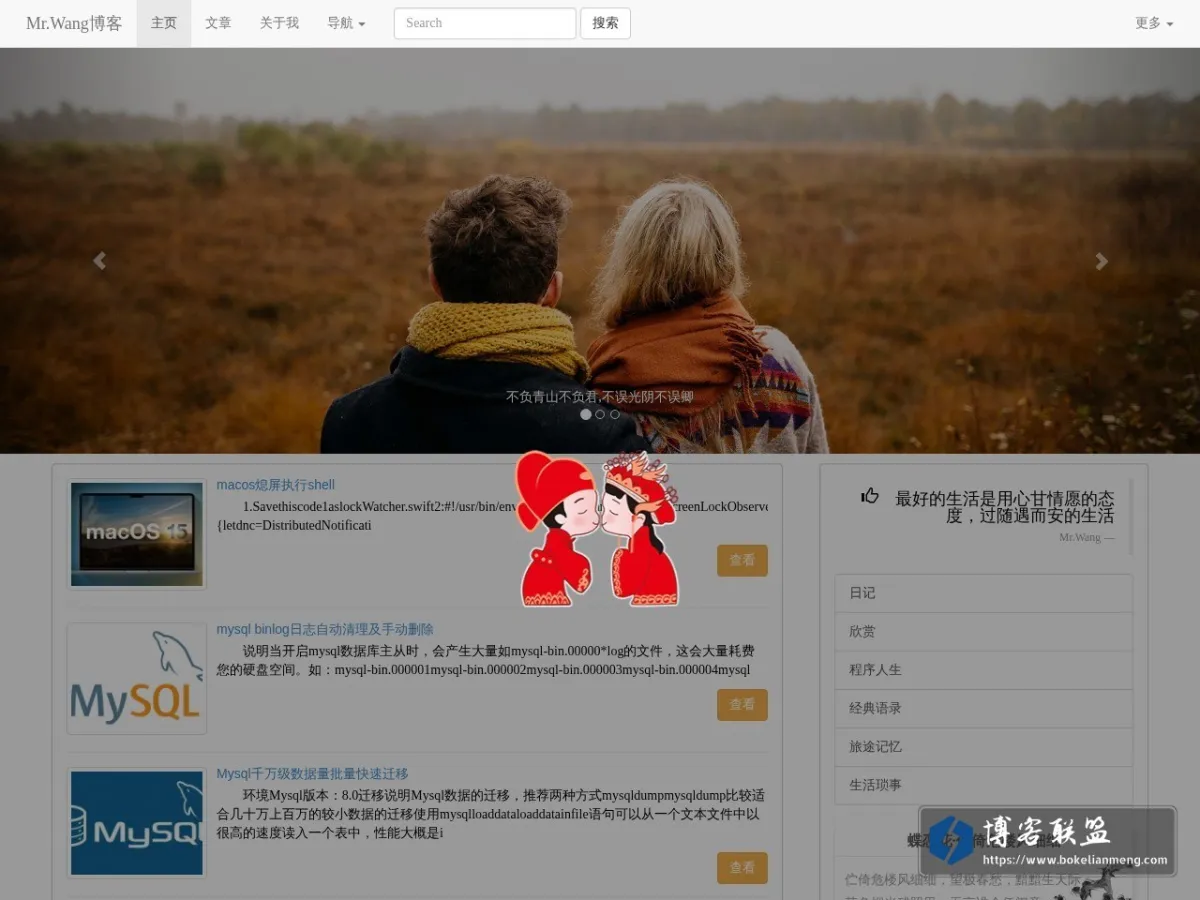This screenshot has height=900, width=1200.
Task: Focus the Search input field
Action: [x=485, y=23]
